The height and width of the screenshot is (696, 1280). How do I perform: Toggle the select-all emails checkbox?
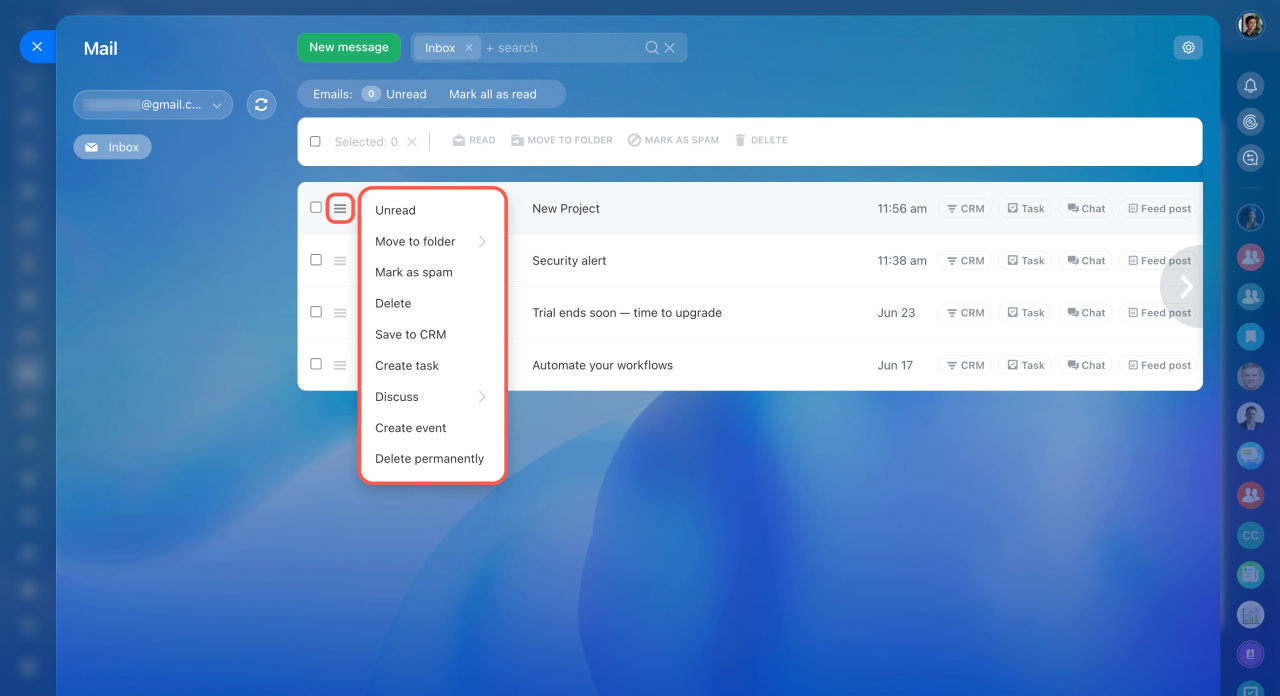315,142
